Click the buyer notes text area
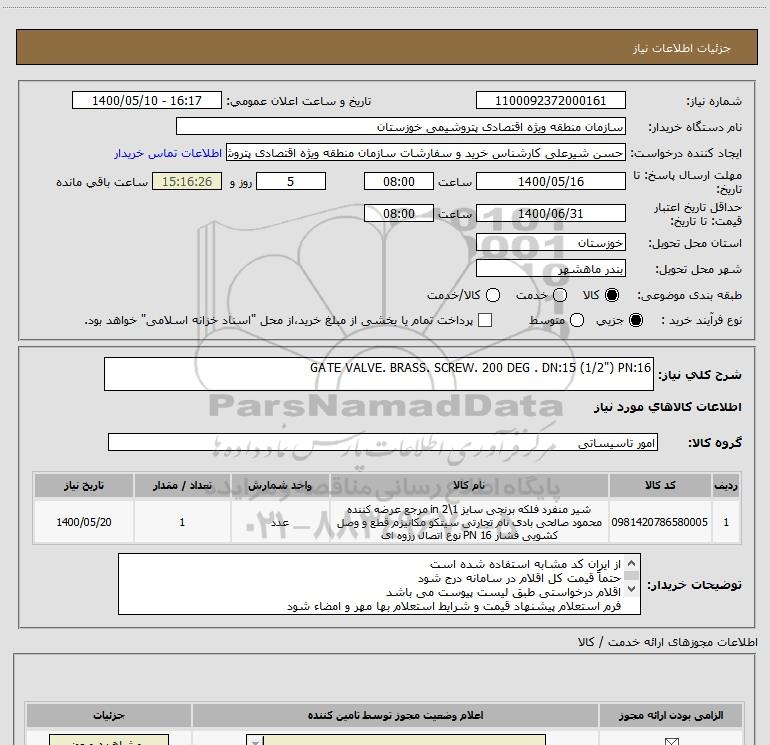 379,584
